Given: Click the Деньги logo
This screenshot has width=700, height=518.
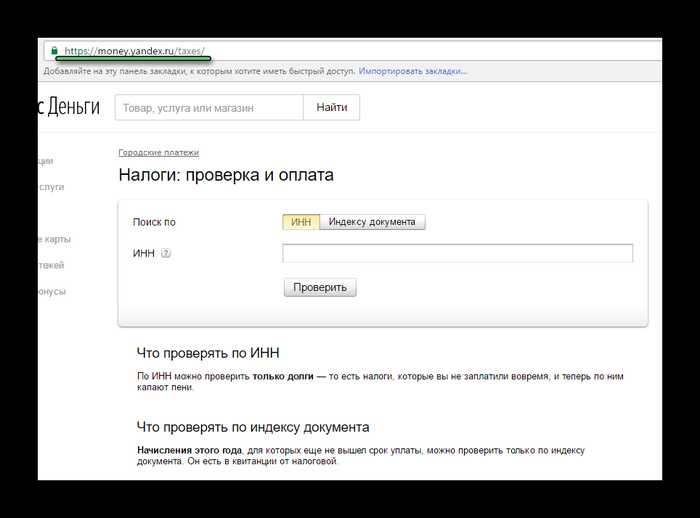Looking at the screenshot, I should point(70,106).
